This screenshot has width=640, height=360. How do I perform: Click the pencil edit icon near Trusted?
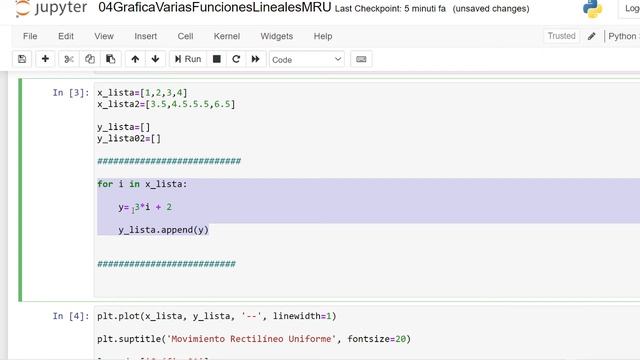591,36
